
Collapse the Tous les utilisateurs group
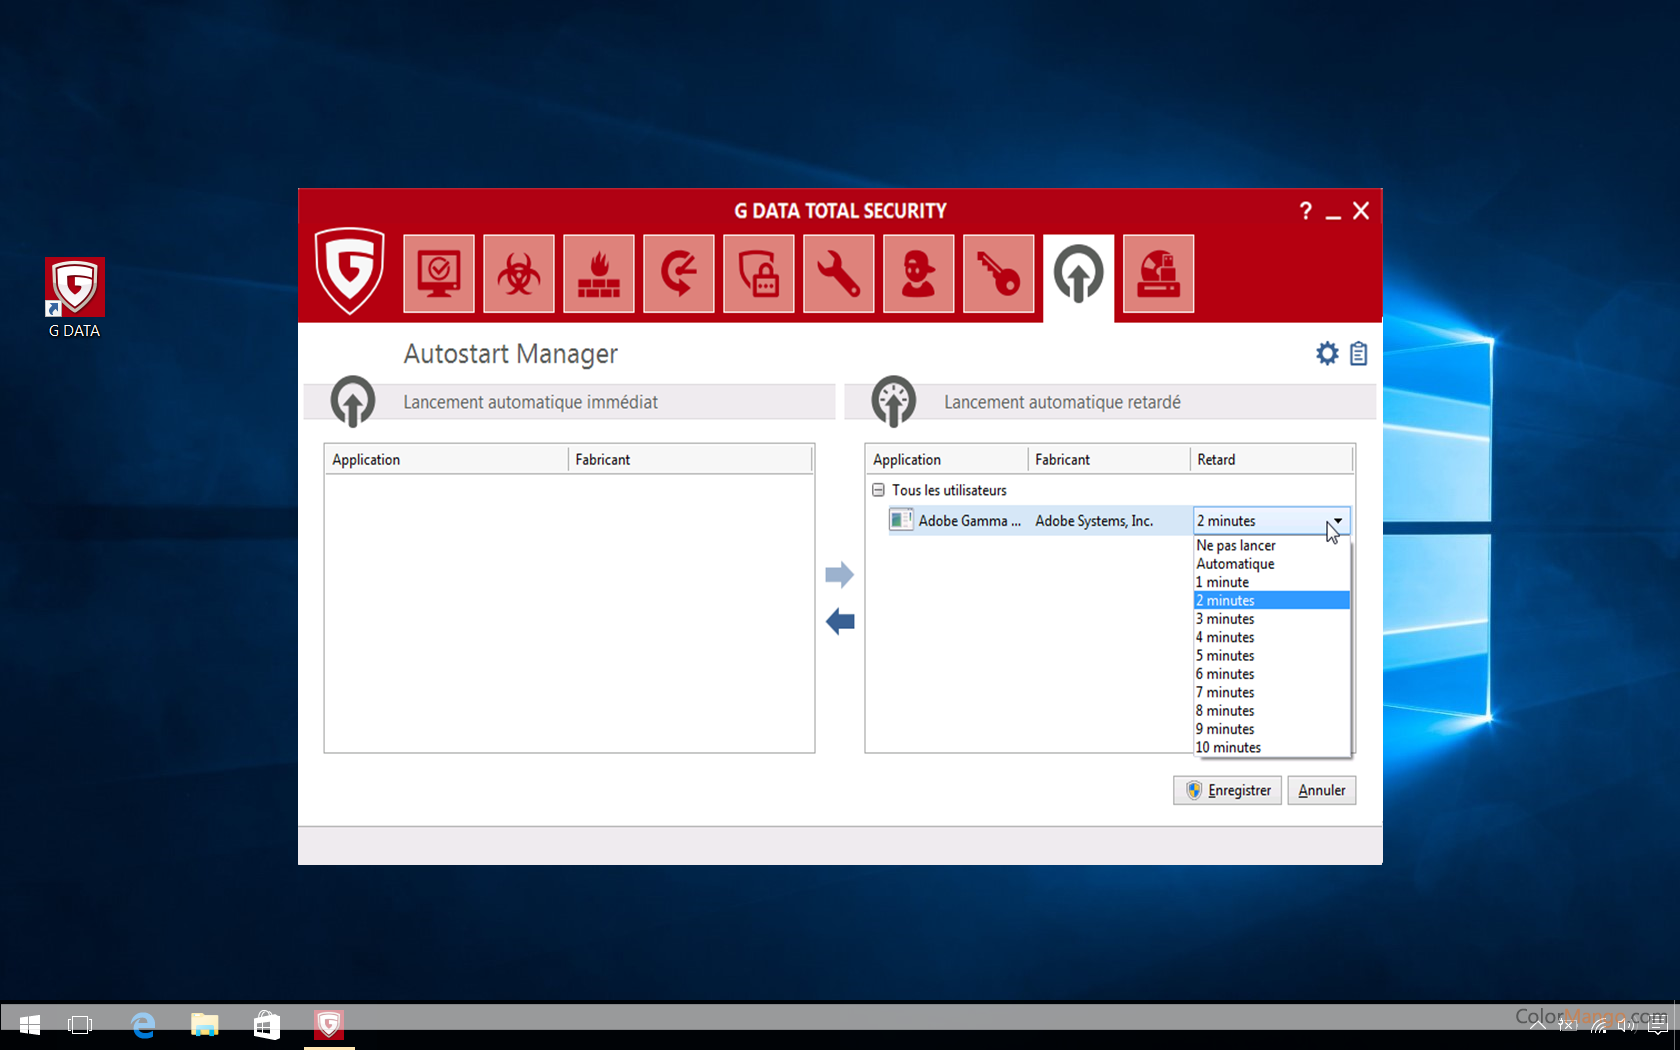[878, 490]
